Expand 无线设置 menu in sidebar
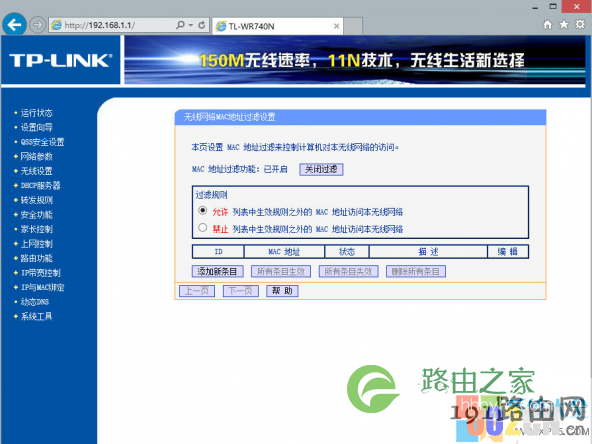This screenshot has width=592, height=444. (x=36, y=171)
